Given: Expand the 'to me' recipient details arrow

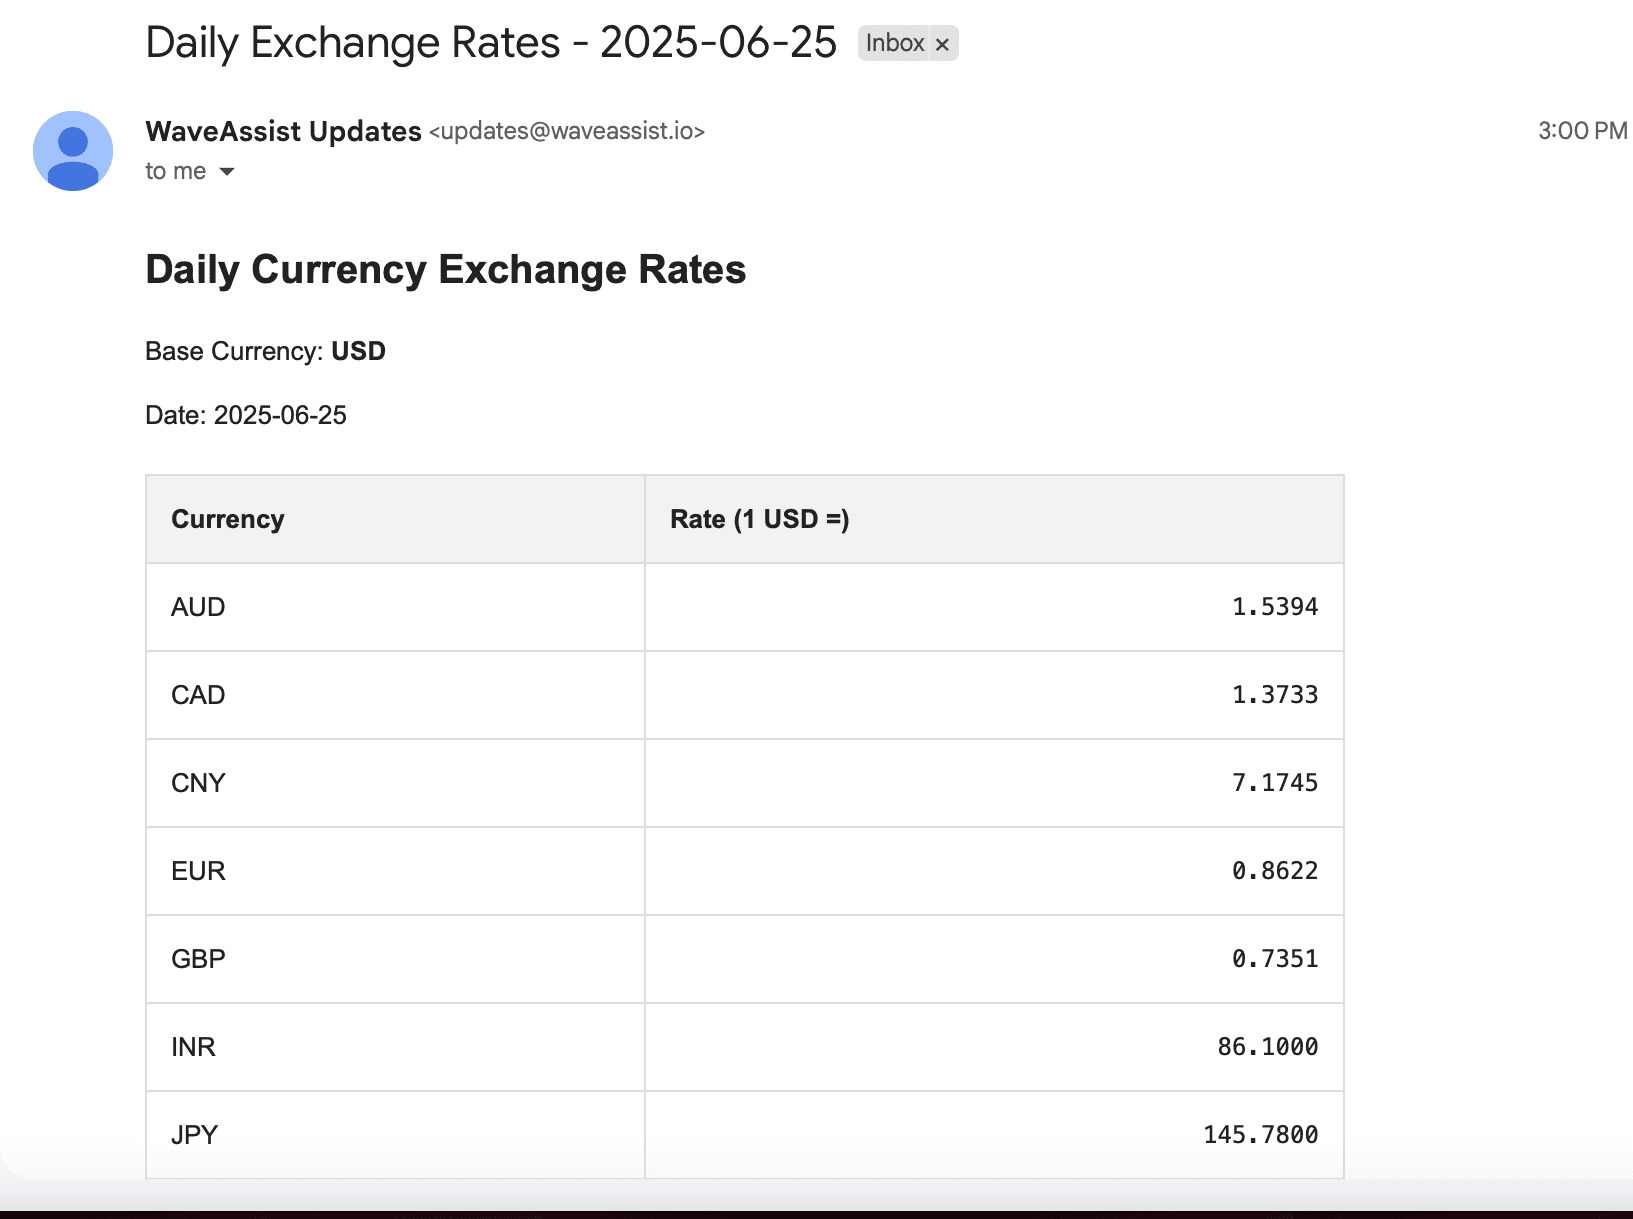Looking at the screenshot, I should [227, 172].
